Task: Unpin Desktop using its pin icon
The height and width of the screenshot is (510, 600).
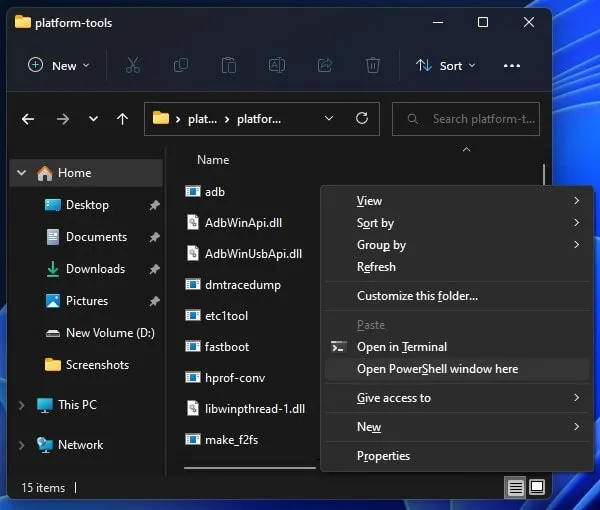Action: 155,205
